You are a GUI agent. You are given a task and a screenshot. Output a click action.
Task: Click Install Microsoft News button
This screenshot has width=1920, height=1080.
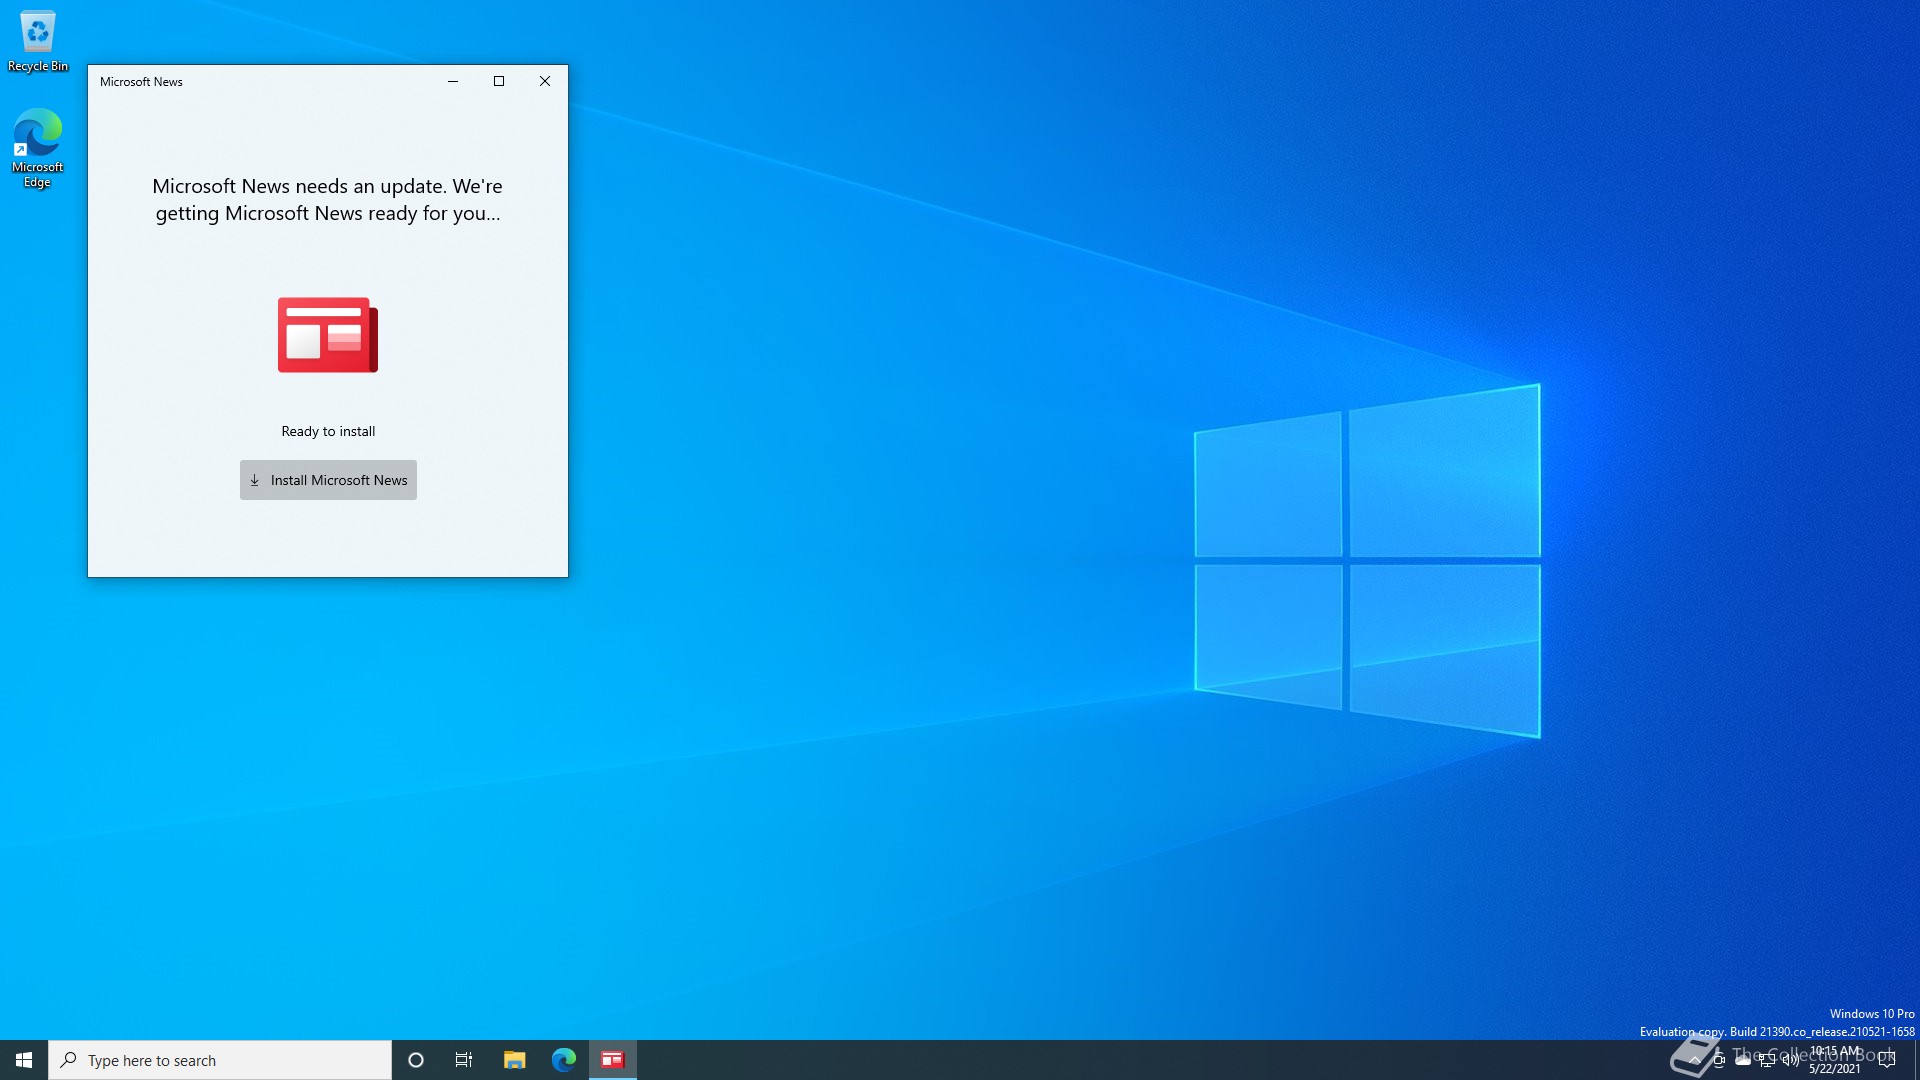tap(328, 480)
